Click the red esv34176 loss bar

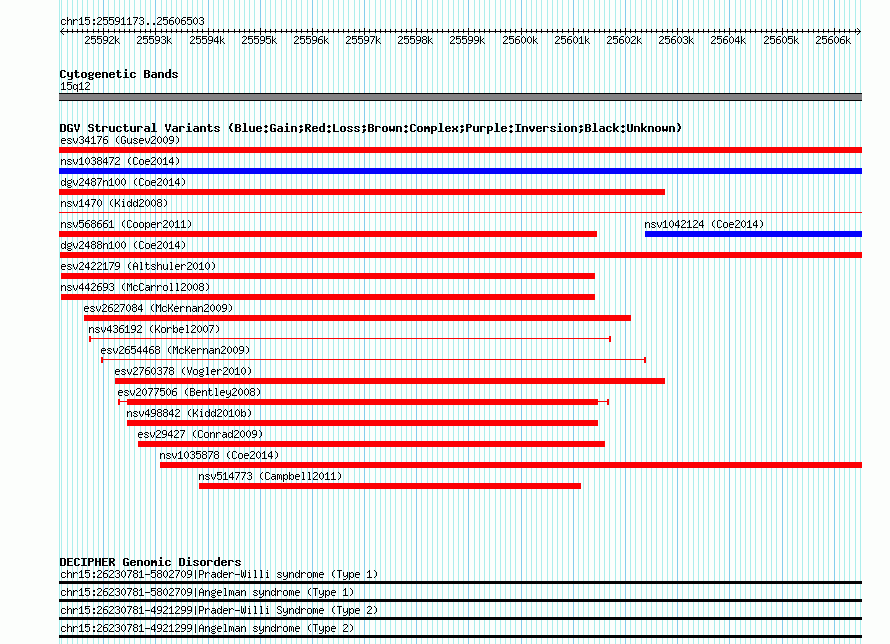point(460,150)
